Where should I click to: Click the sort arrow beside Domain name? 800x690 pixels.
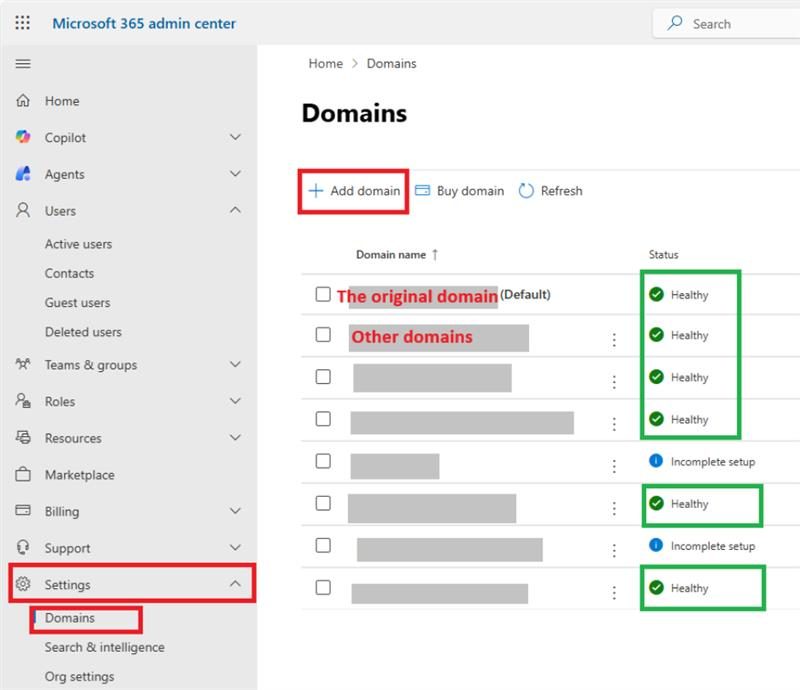435,254
